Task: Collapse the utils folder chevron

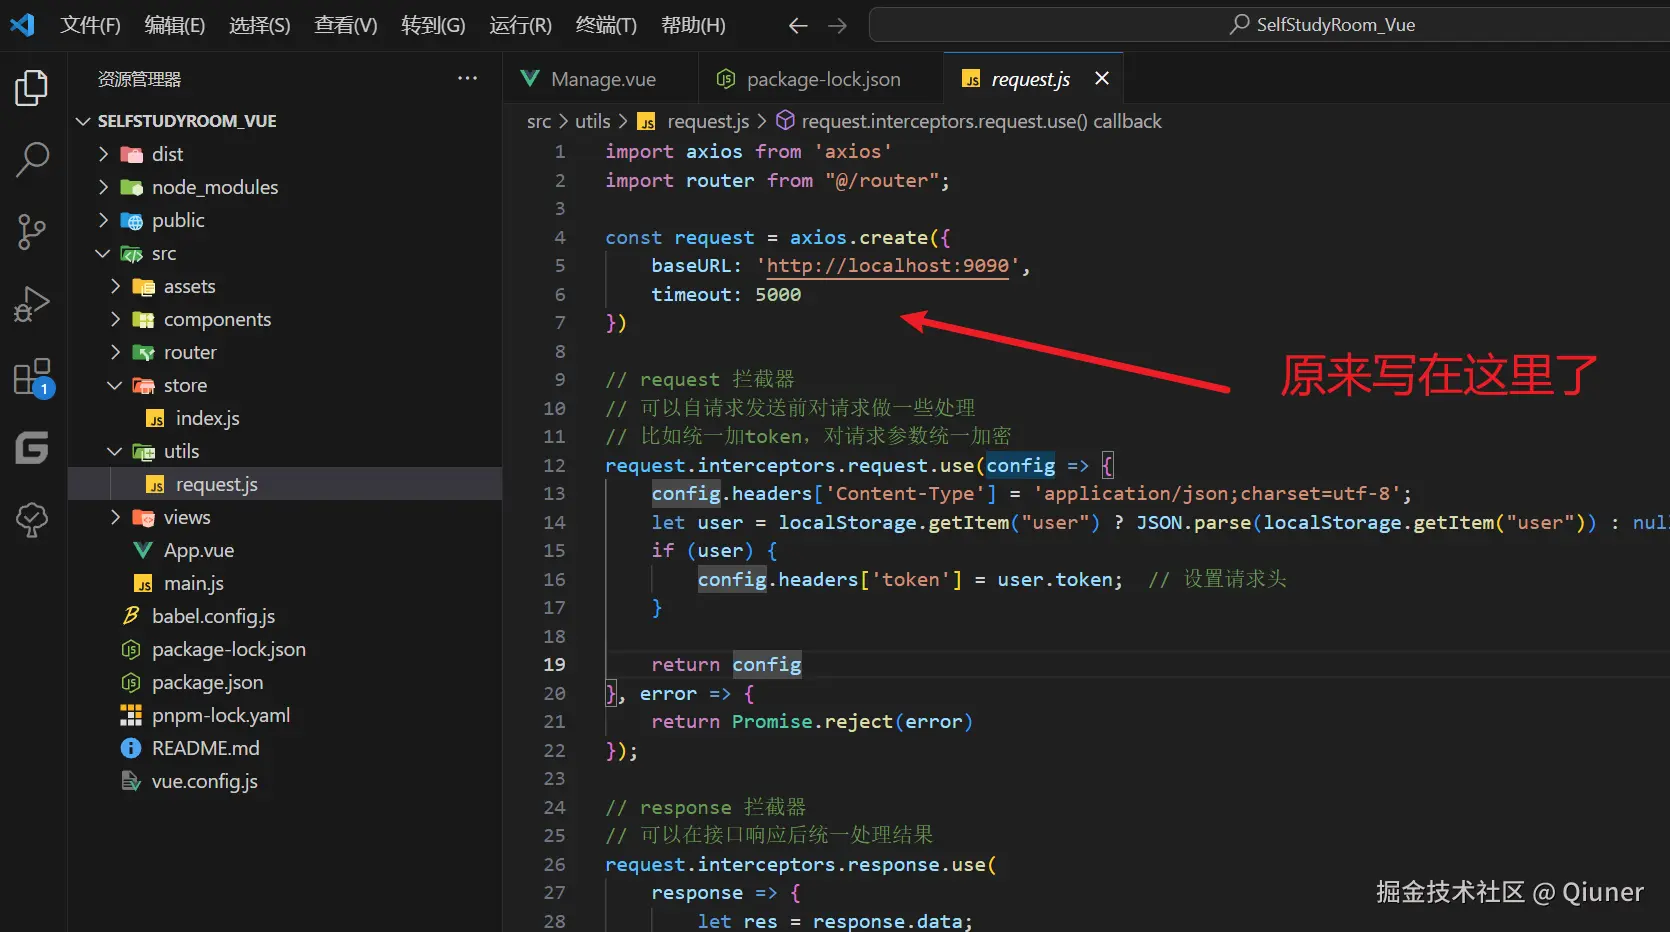Action: pos(115,451)
